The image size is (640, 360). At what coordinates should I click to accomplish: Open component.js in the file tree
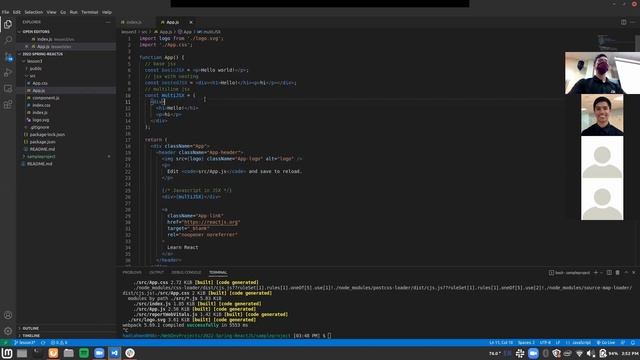(x=46, y=98)
